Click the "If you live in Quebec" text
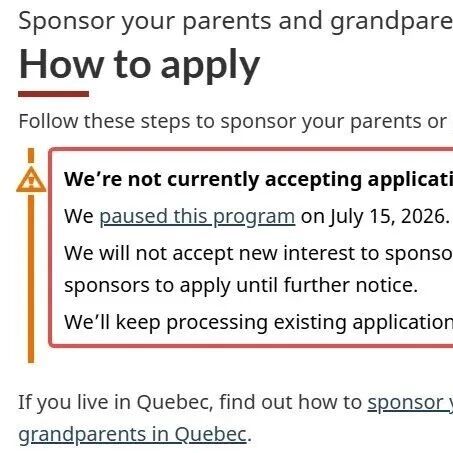 coord(115,402)
